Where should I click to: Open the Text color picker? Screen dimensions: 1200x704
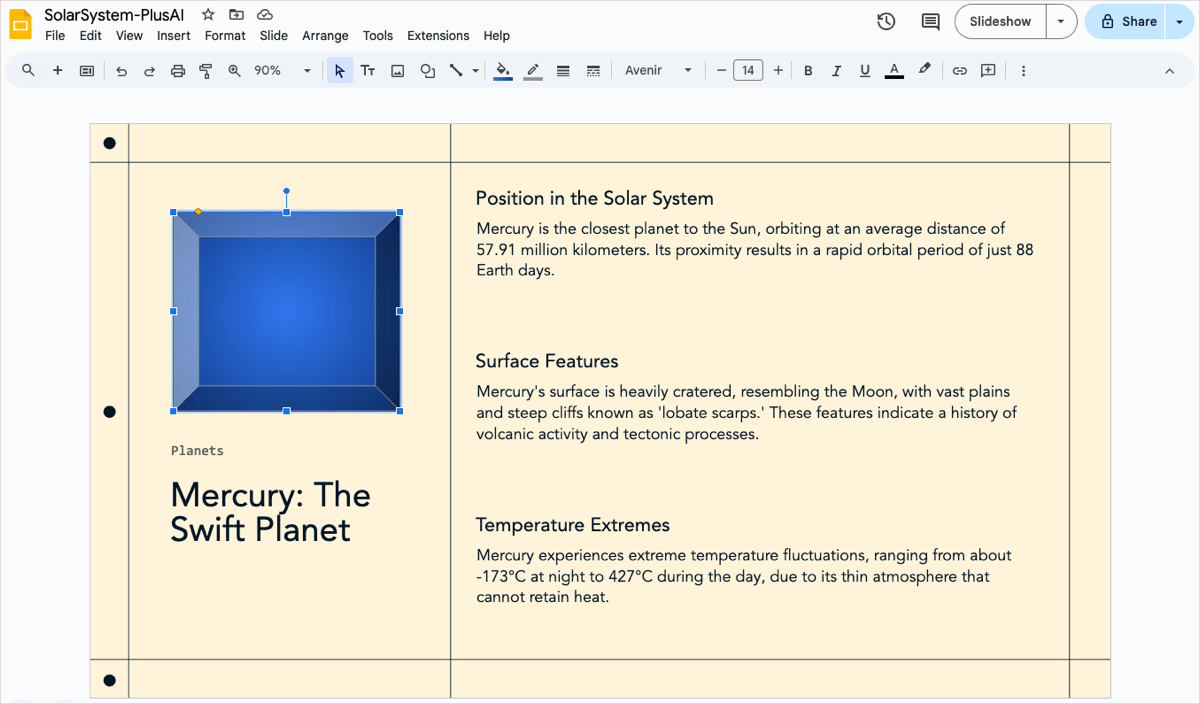(x=894, y=71)
